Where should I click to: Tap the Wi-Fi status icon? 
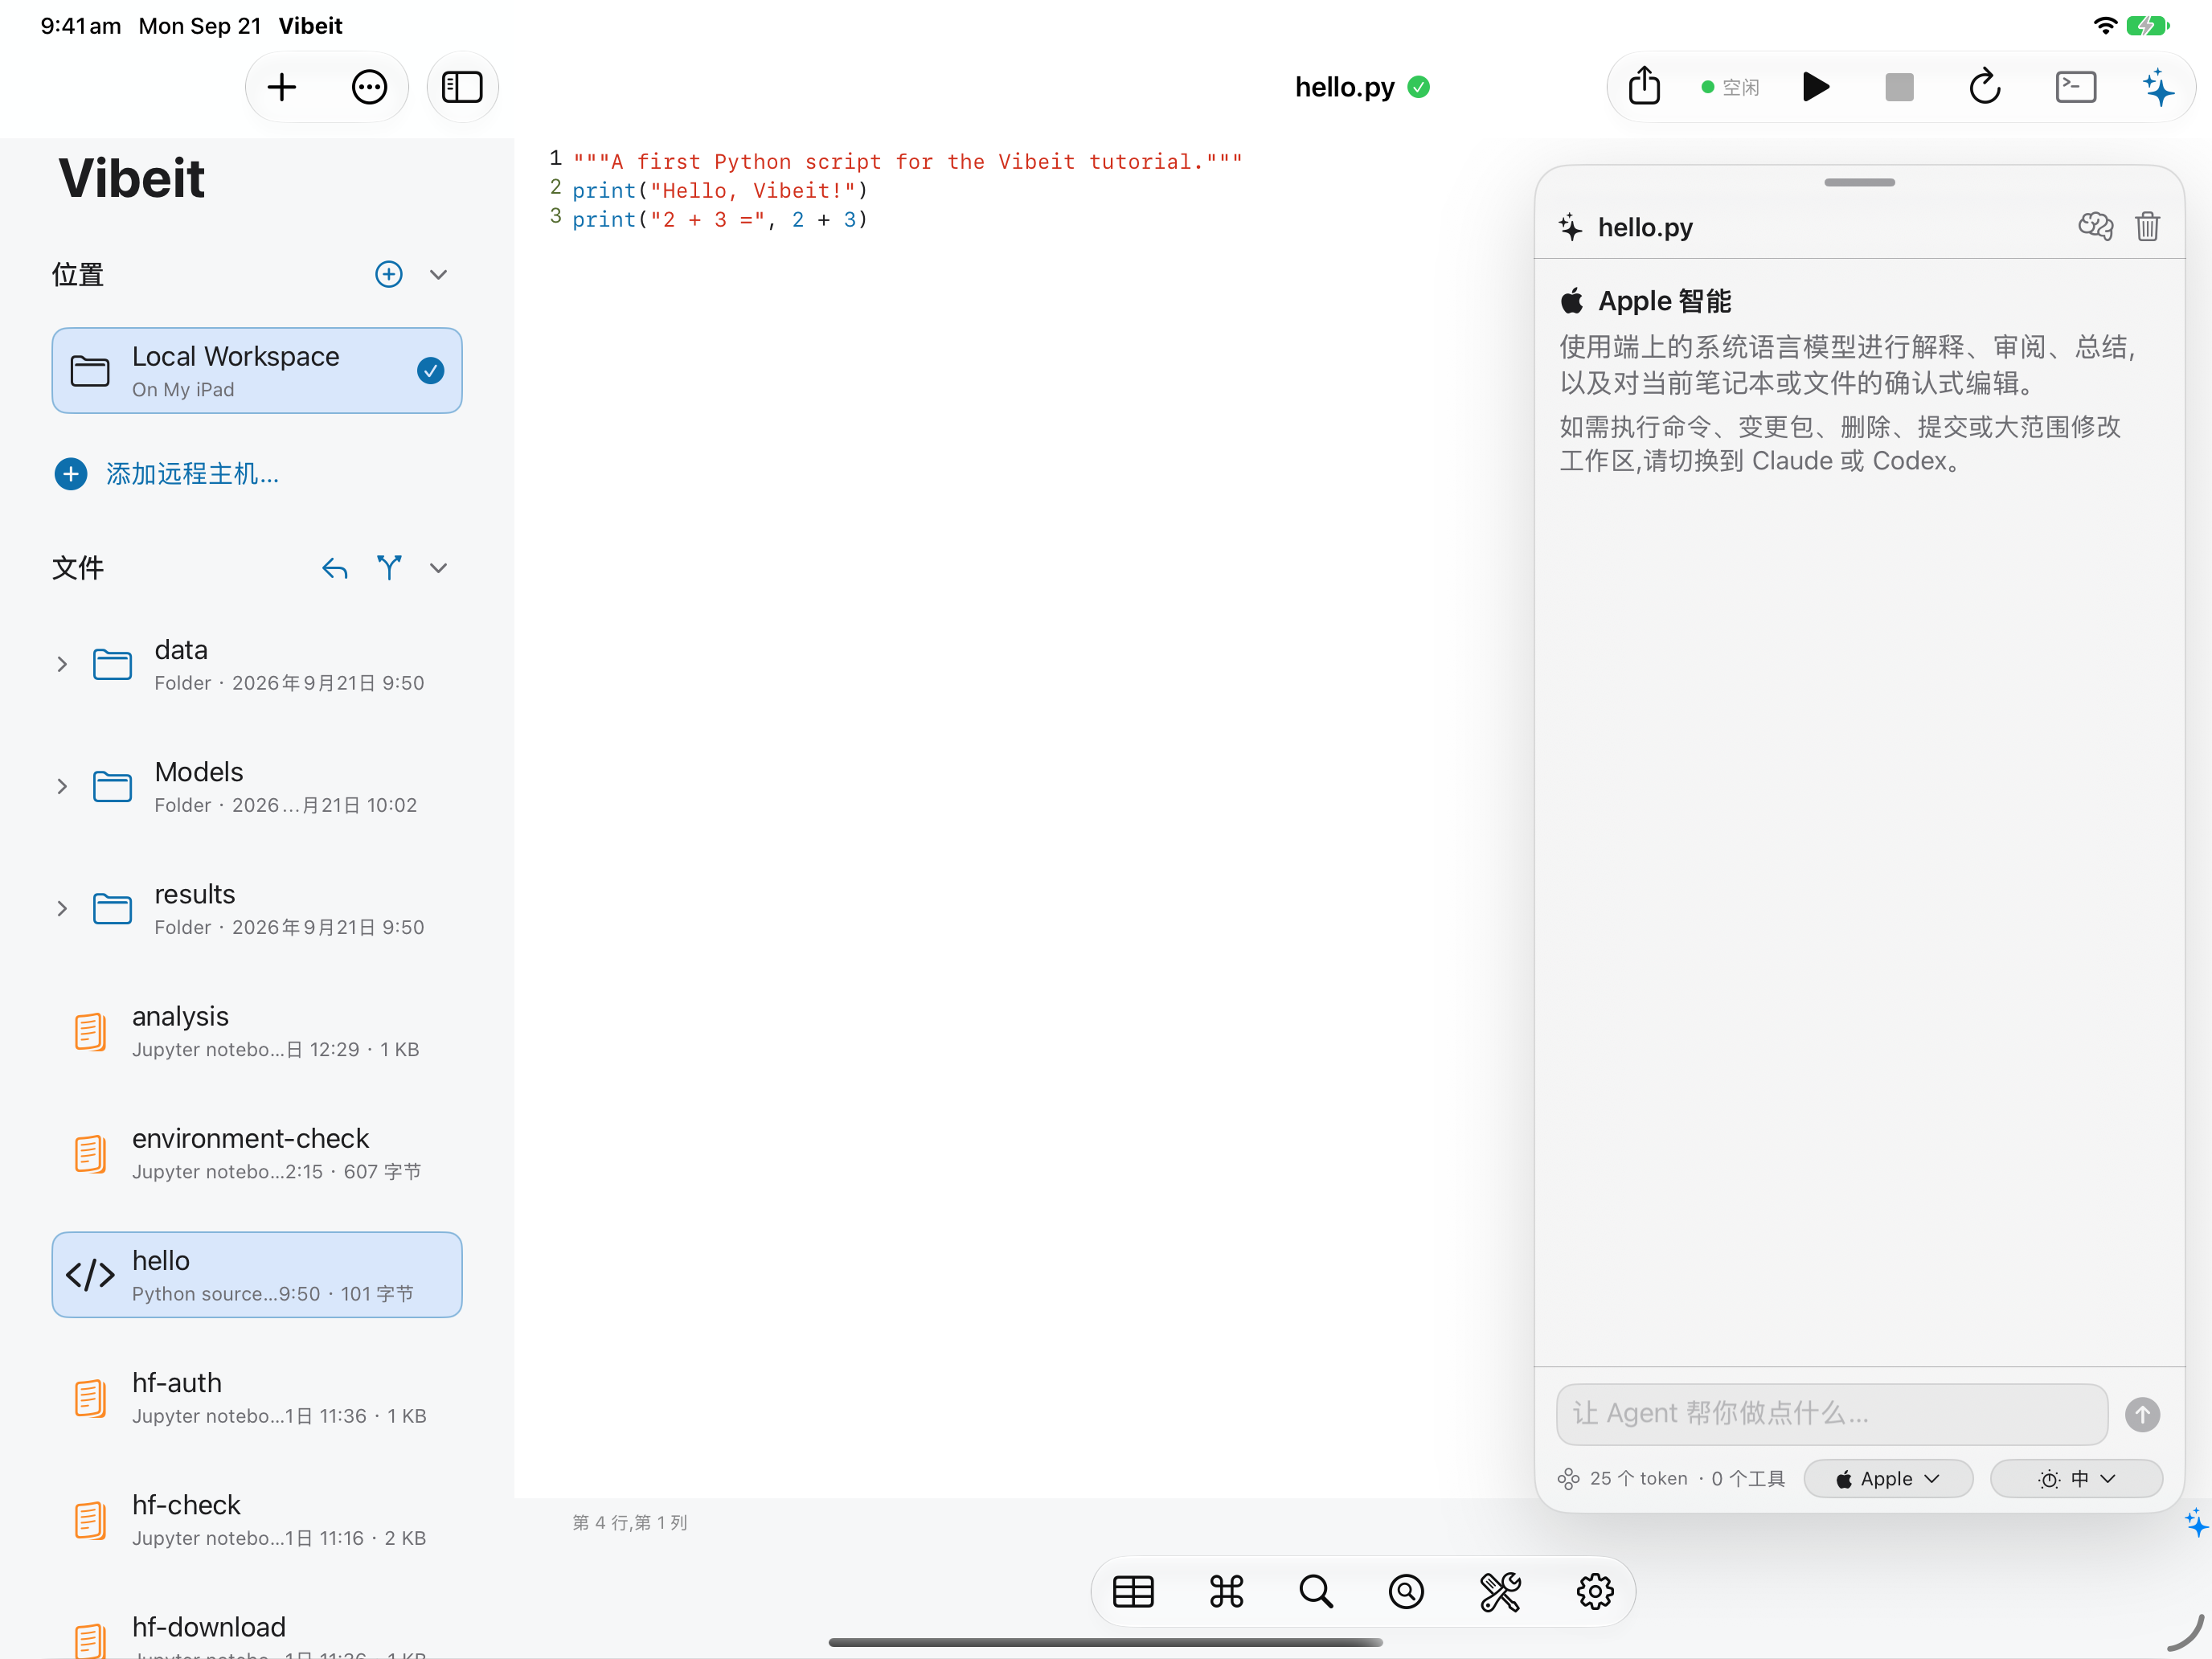[x=2105, y=25]
